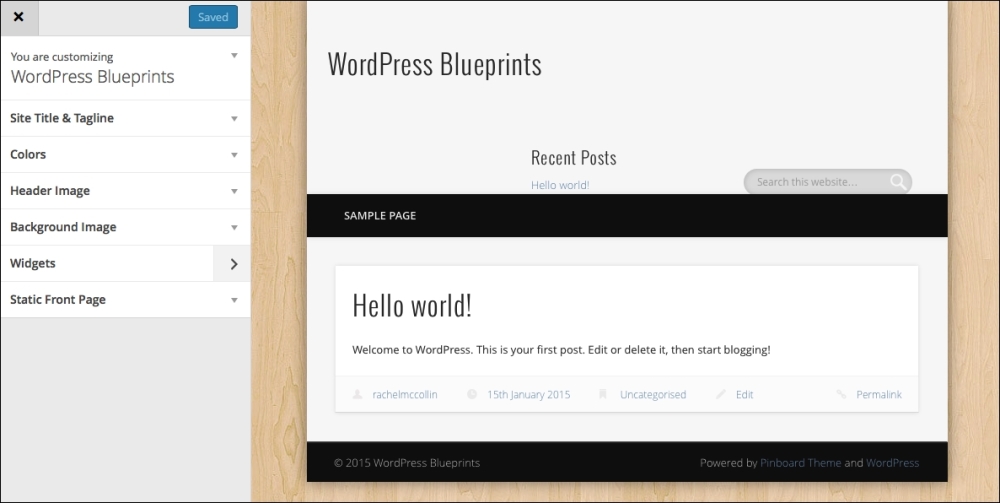Click the Saved button

pyautogui.click(x=213, y=17)
